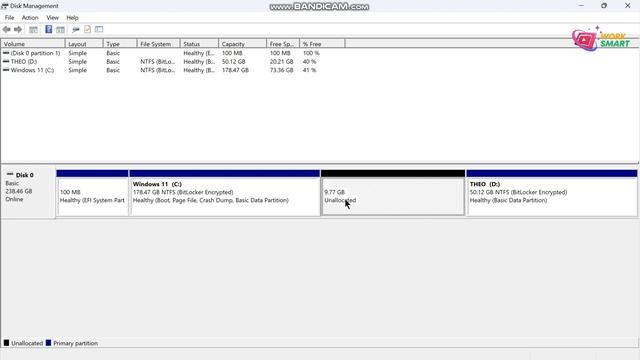640x360 pixels.
Task: Open the View menu
Action: coord(52,18)
